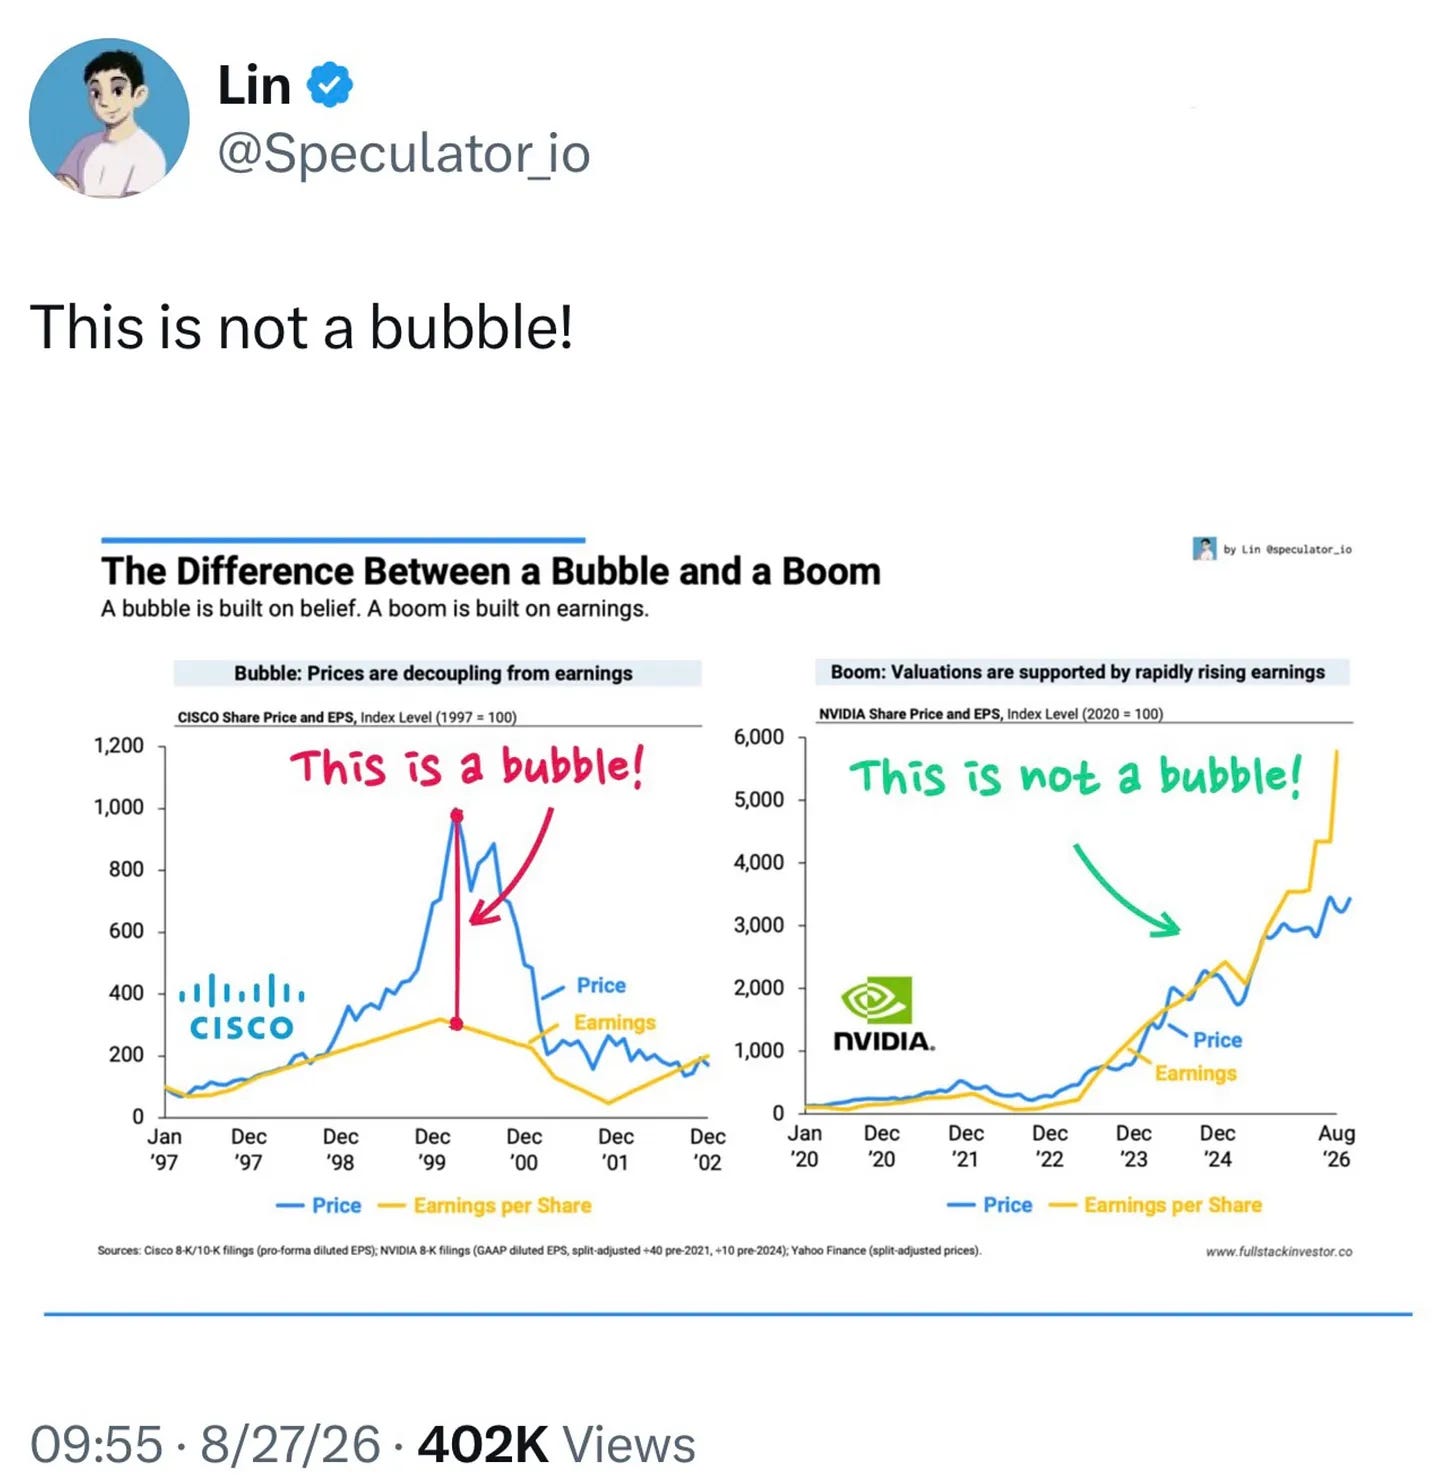Click the yellow Earnings per Share legend under the NVIDIA chart
Image resolution: width=1456 pixels, height=1483 pixels.
pos(1155,1205)
